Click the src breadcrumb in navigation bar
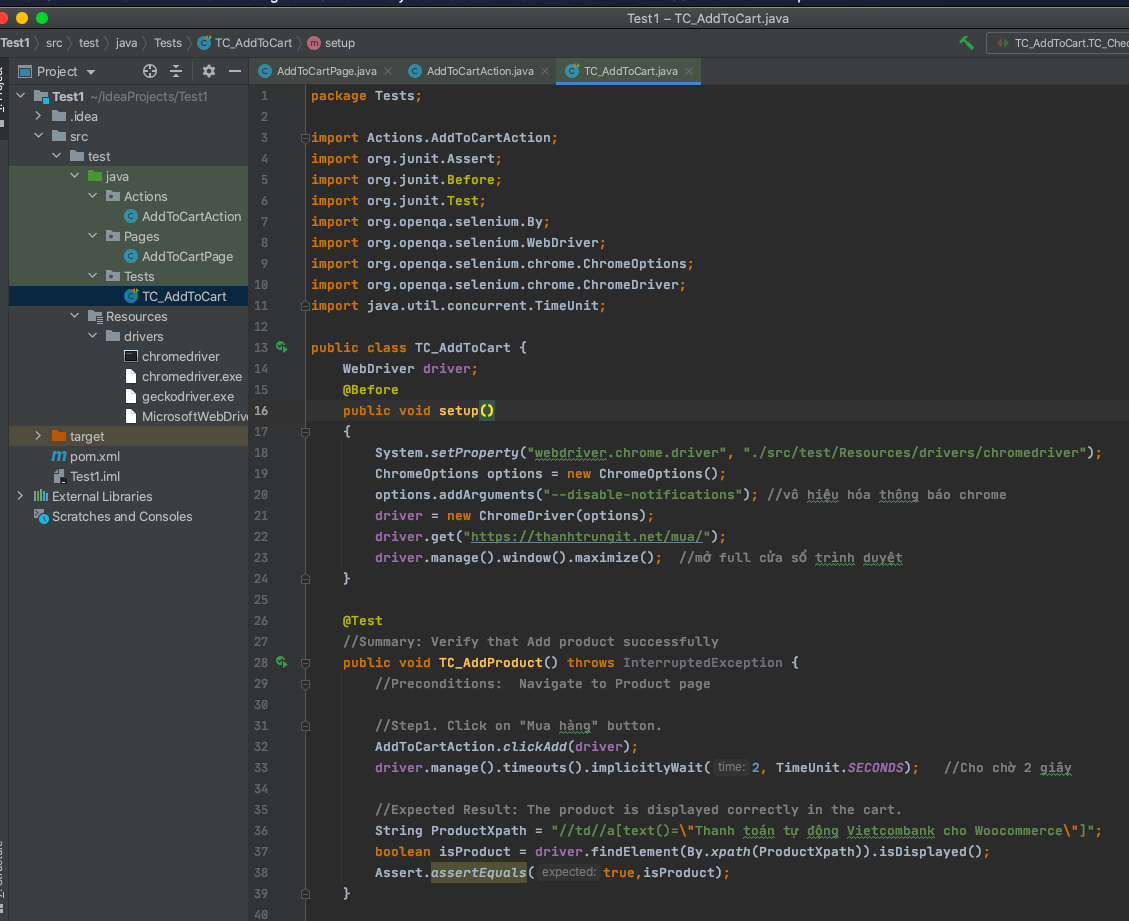This screenshot has width=1129, height=921. (x=54, y=43)
